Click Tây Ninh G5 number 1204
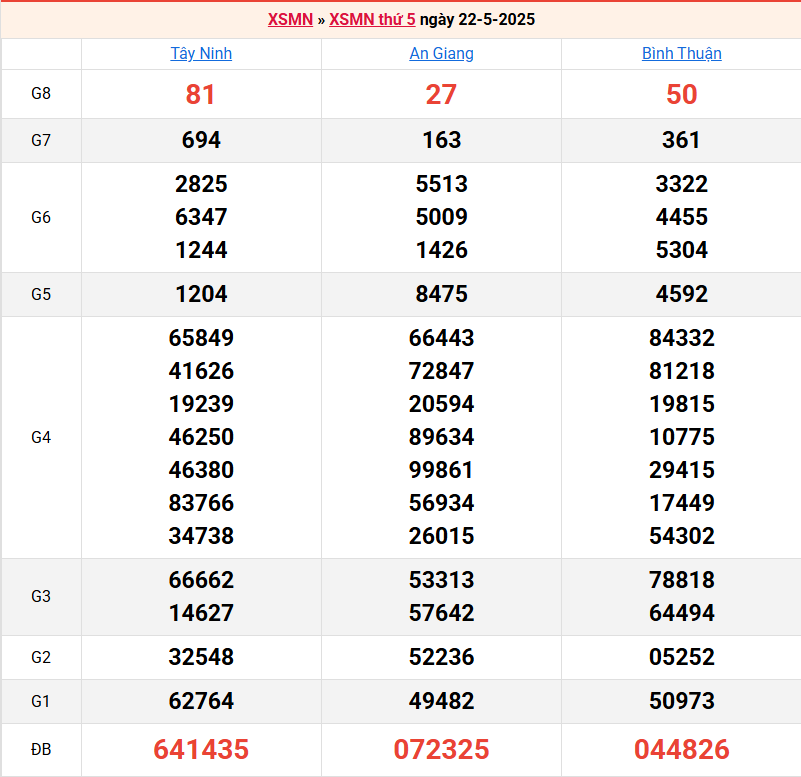This screenshot has width=801, height=777. tap(201, 294)
